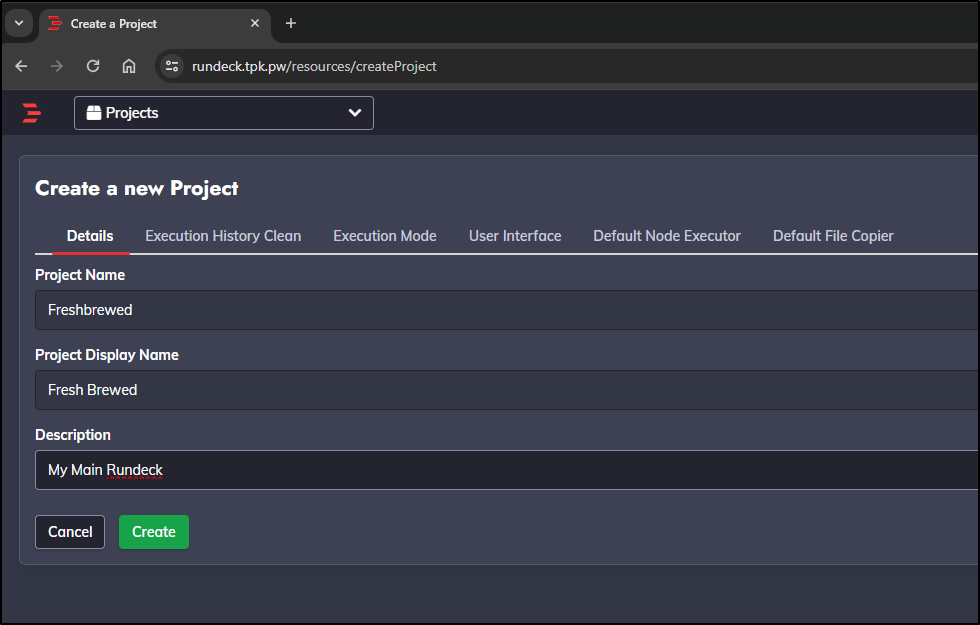Go forward in browser history
The width and height of the screenshot is (980, 625).
(57, 66)
